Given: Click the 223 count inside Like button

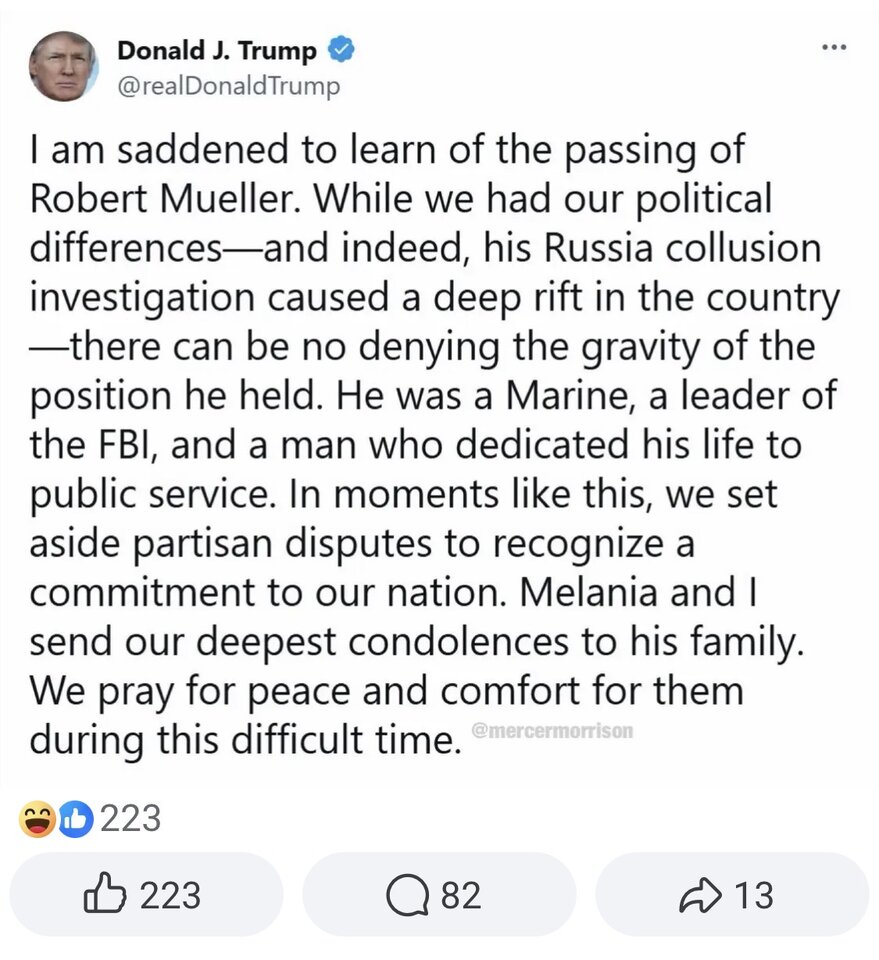Looking at the screenshot, I should coord(169,895).
